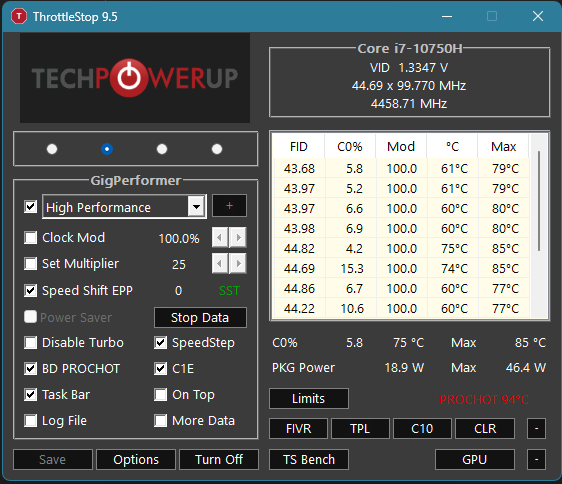Click the plus button next to power plan
This screenshot has height=484, width=562.
(229, 206)
